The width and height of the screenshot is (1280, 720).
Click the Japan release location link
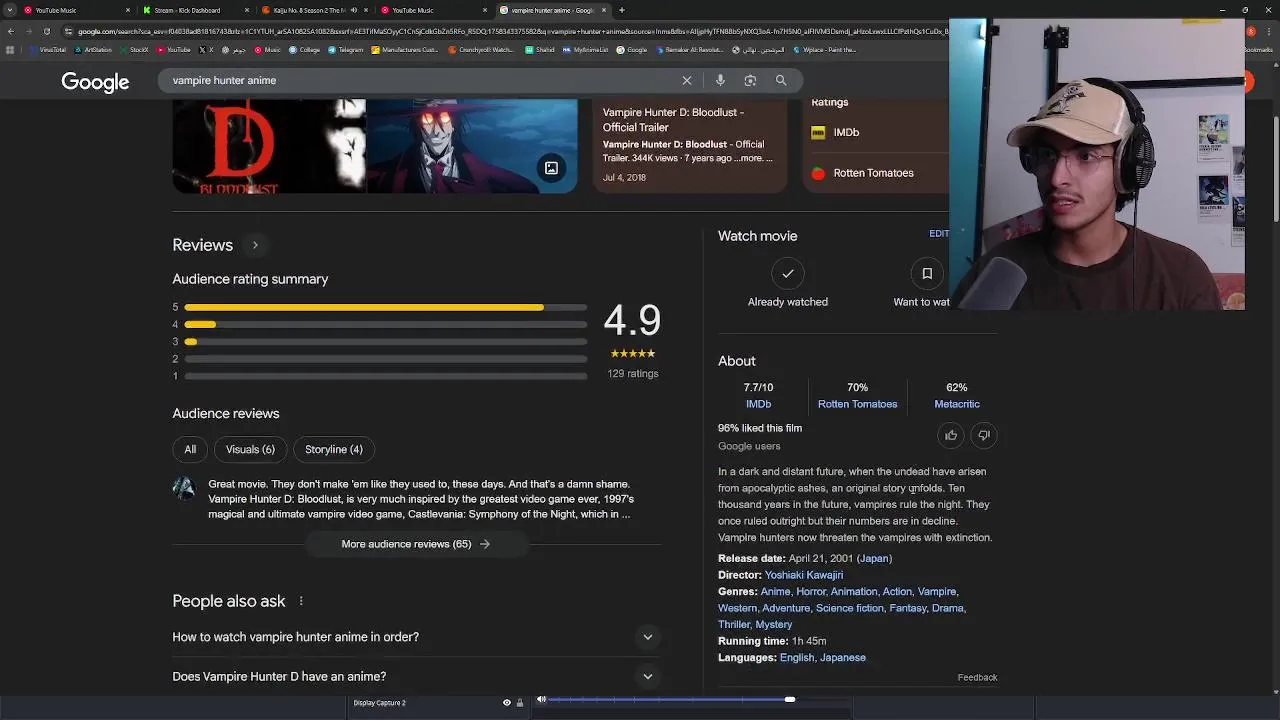pyautogui.click(x=874, y=558)
